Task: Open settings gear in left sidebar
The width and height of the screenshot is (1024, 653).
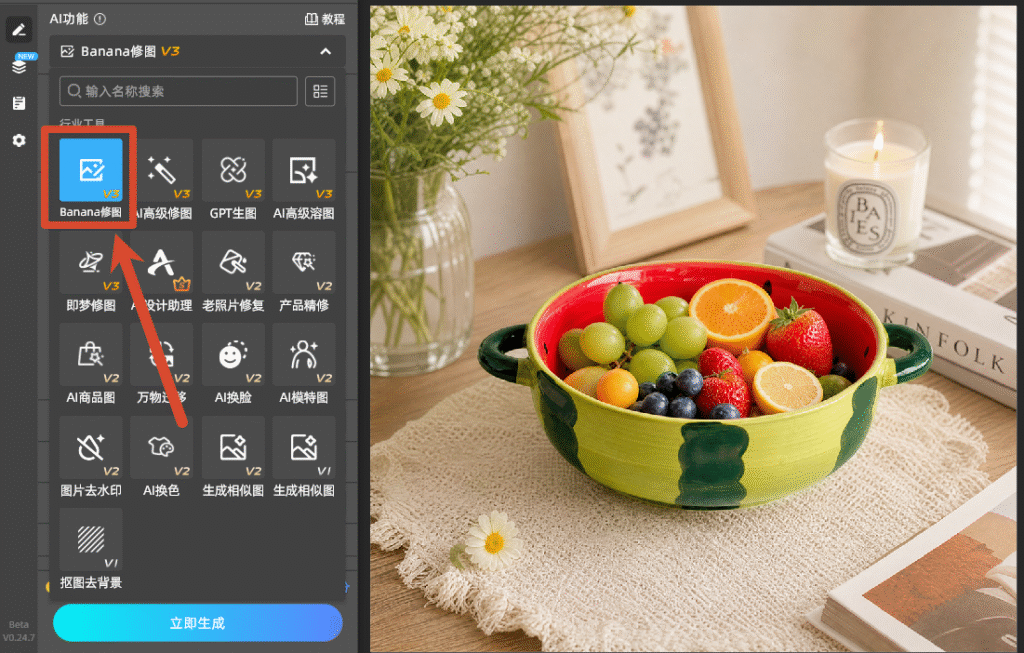Action: (19, 140)
